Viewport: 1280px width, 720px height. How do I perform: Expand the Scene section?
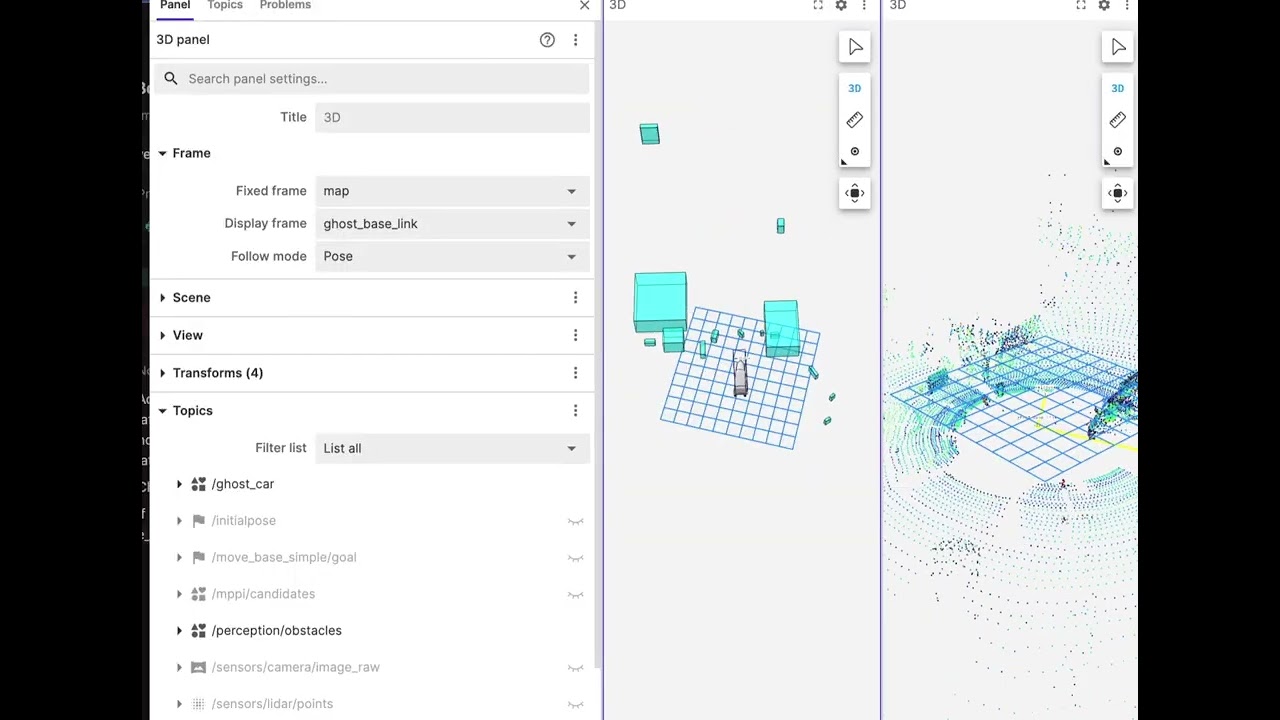coord(162,298)
